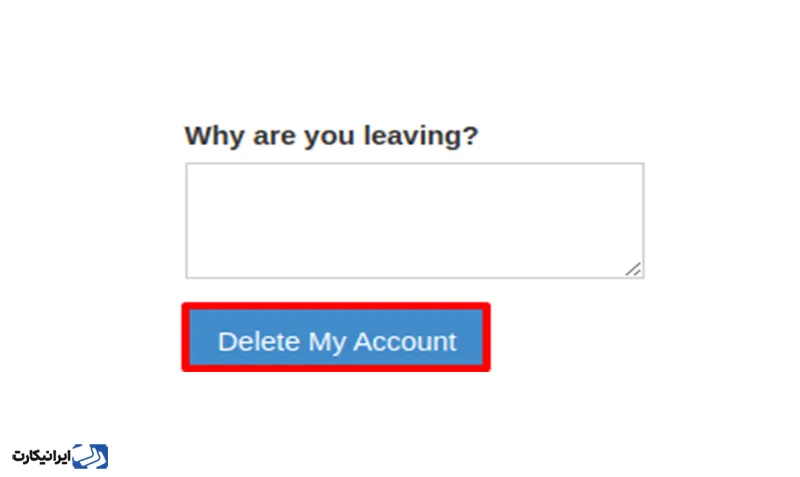Click the "Why are you leaving?" label
This screenshot has width=800, height=477.
click(x=331, y=135)
